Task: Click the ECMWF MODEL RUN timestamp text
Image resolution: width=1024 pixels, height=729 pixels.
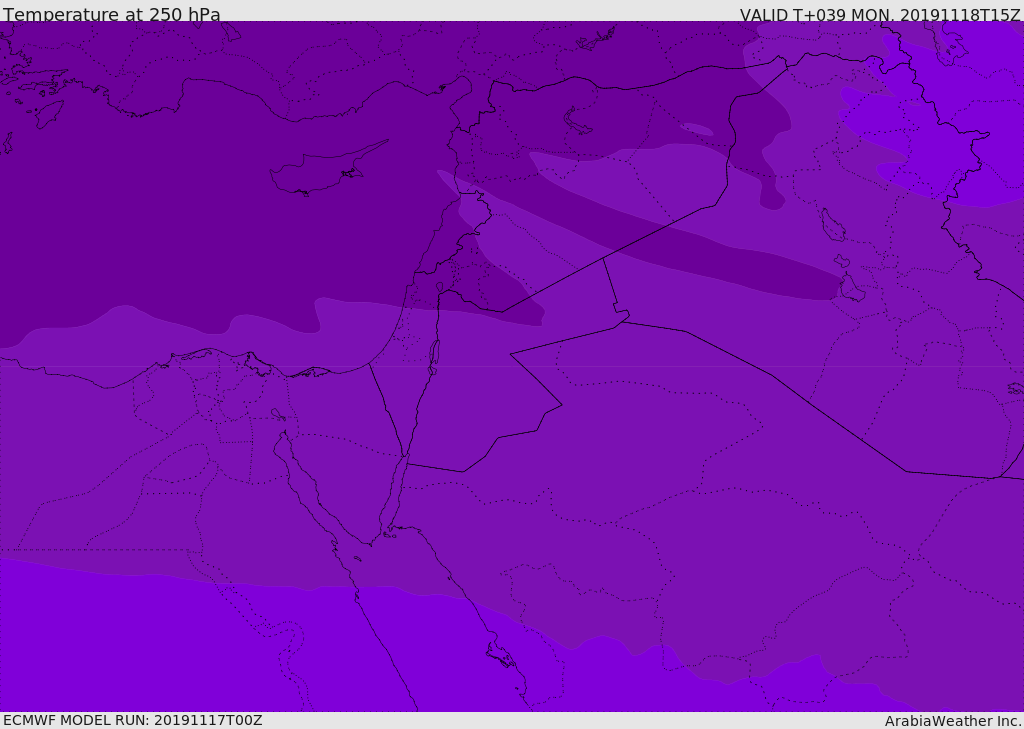Action: coord(132,720)
